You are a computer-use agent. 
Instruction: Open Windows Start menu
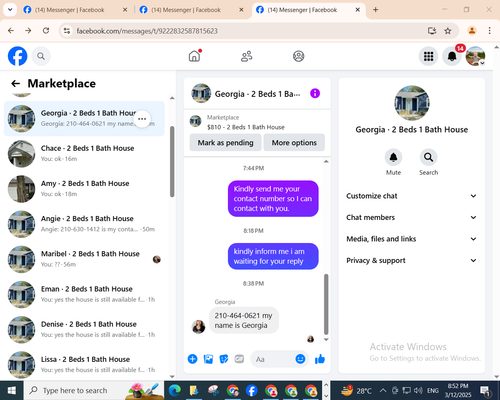tap(12, 390)
